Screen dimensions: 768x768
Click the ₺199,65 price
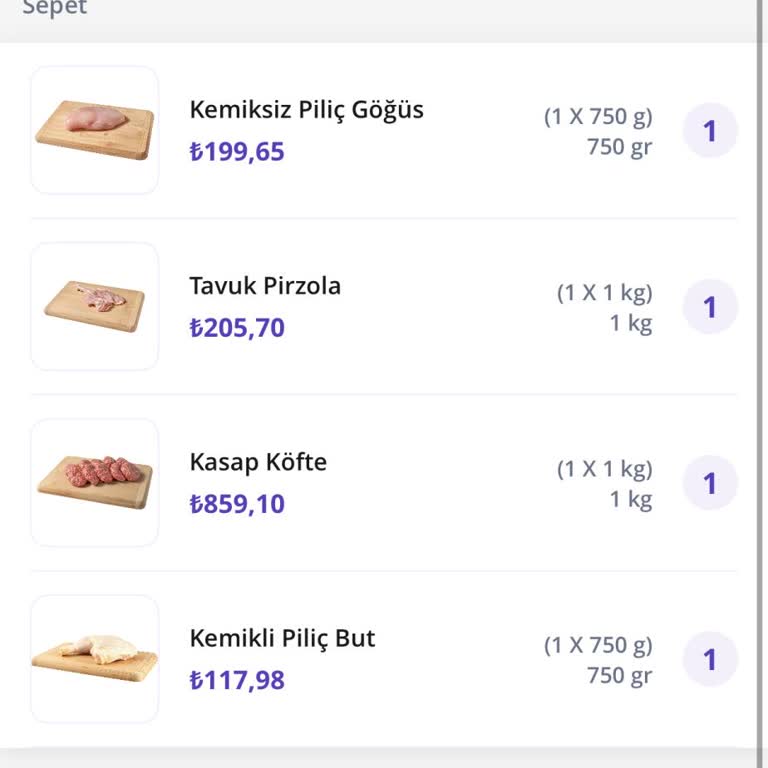tap(237, 152)
